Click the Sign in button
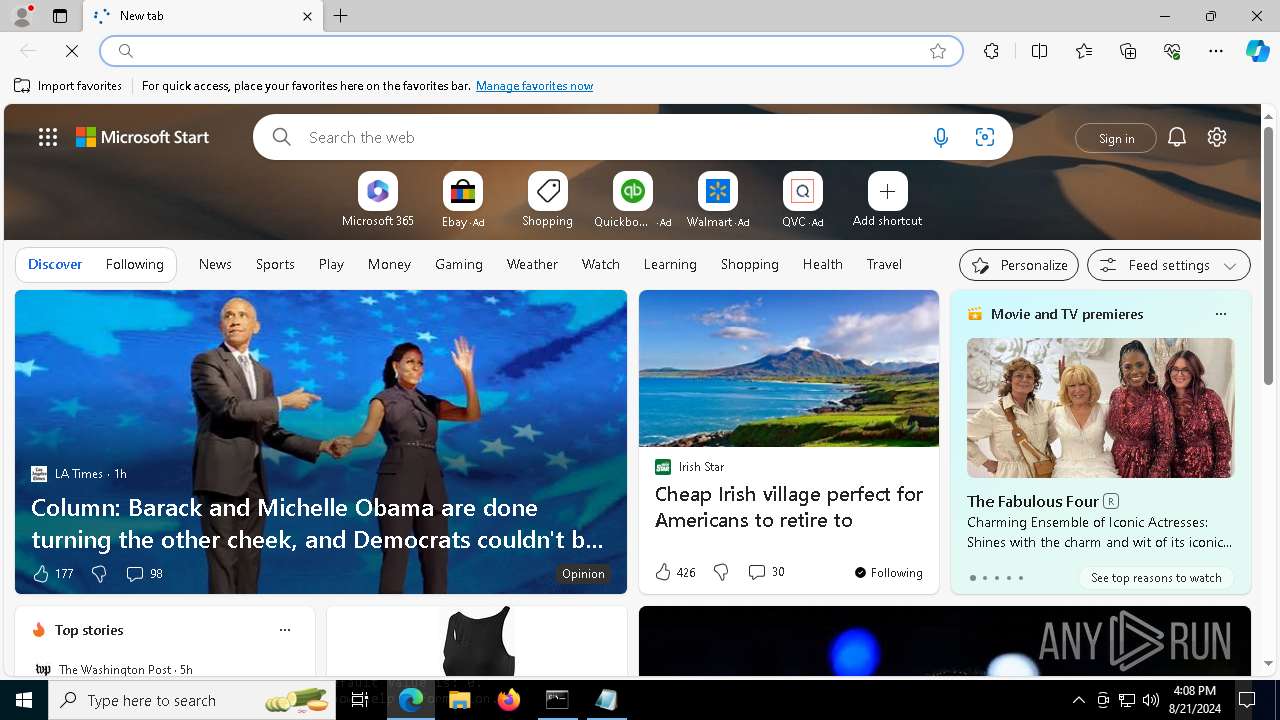1280x720 pixels. 1116,138
